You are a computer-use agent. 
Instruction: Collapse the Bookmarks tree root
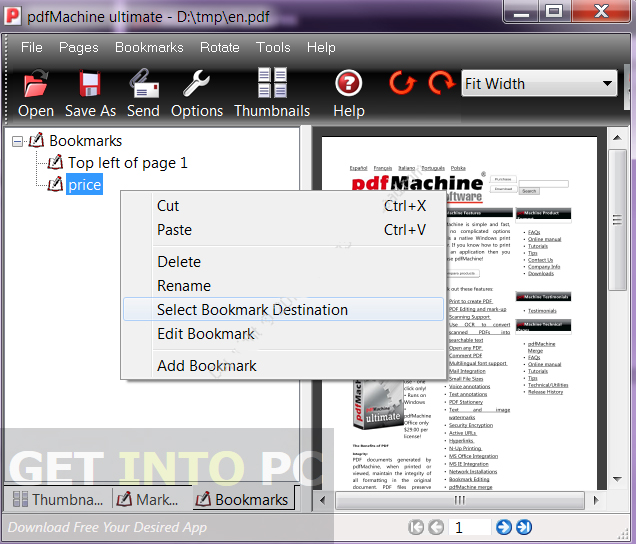click(x=17, y=142)
